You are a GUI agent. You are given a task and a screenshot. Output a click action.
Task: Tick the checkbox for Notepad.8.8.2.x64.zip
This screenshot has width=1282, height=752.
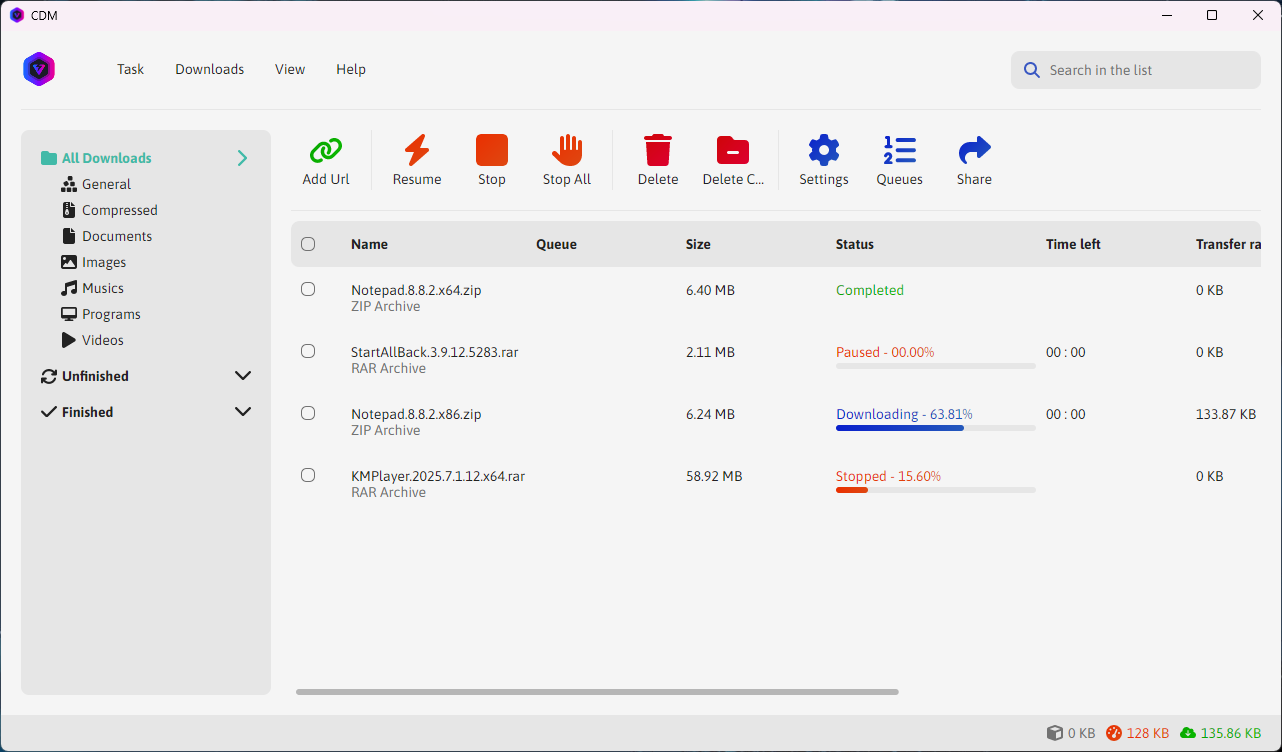308,289
